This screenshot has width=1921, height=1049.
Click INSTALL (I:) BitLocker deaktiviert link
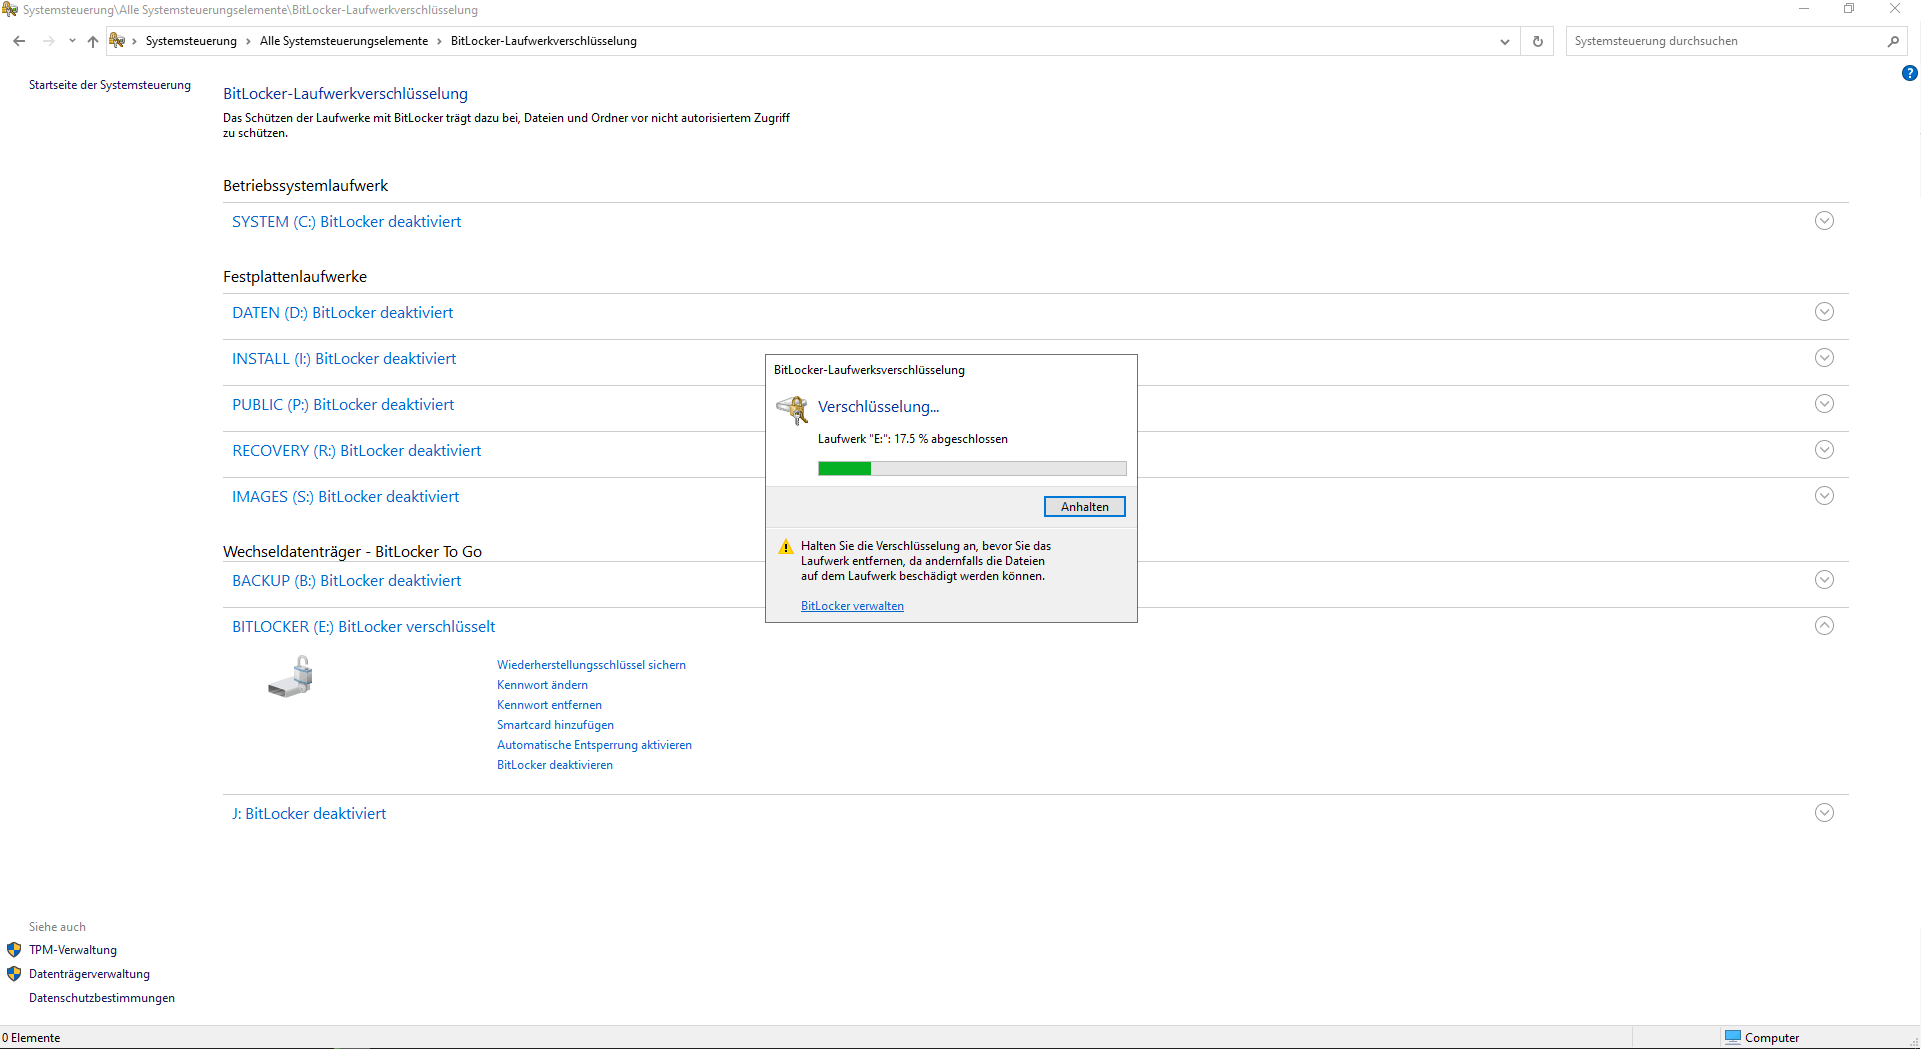344,359
